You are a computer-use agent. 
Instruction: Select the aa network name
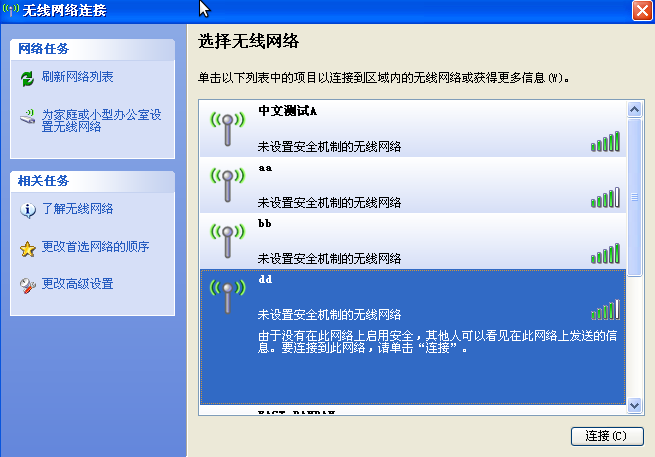click(265, 168)
